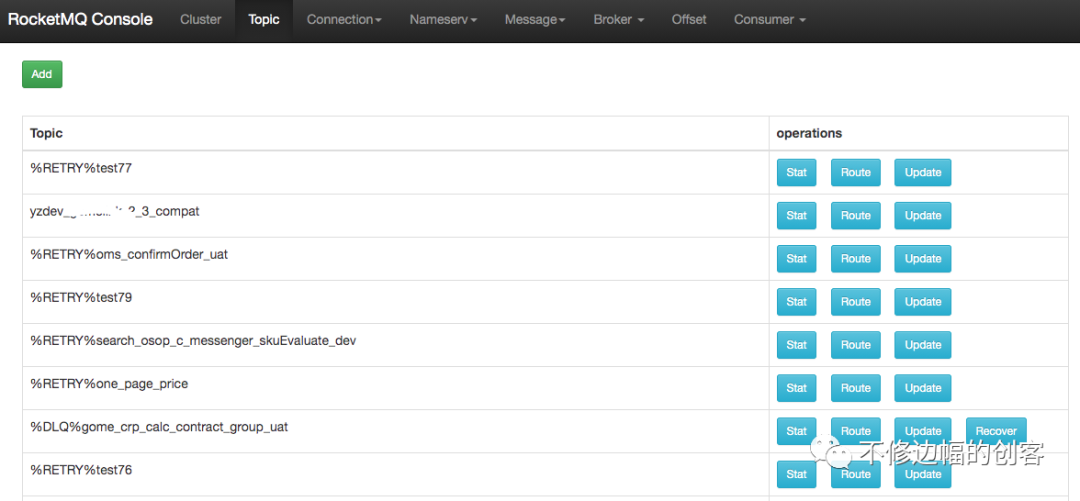The height and width of the screenshot is (501, 1080).
Task: View Stat for %RETRY%test77 topic
Action: click(x=796, y=173)
